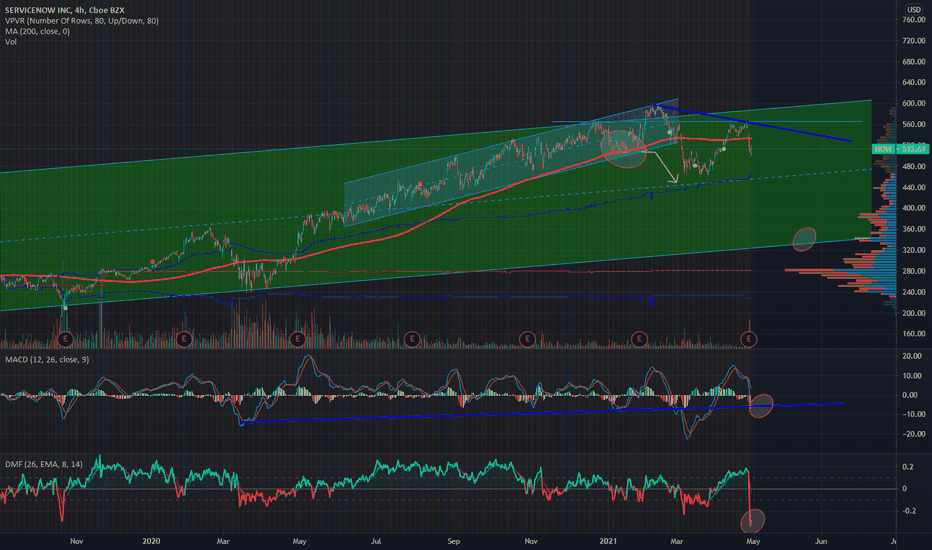Open the earnings E marker at early 2020
This screenshot has height=550, width=932.
[x=184, y=339]
